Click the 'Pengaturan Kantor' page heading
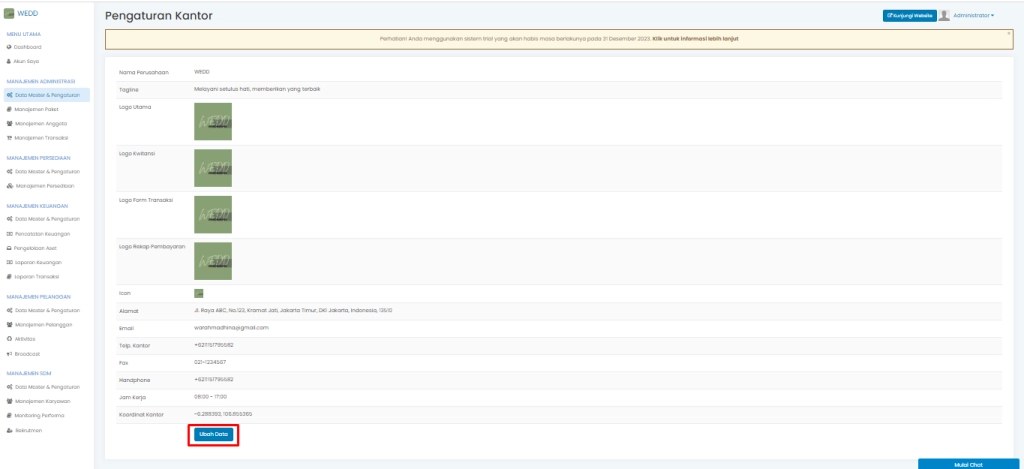Image resolution: width=1024 pixels, height=469 pixels. pyautogui.click(x=159, y=16)
